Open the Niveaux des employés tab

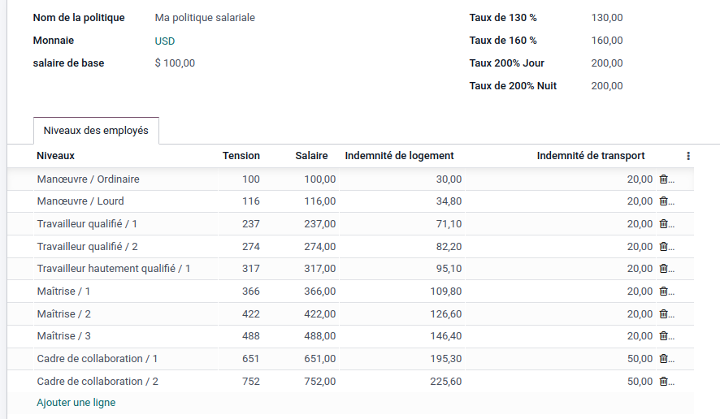coord(96,131)
